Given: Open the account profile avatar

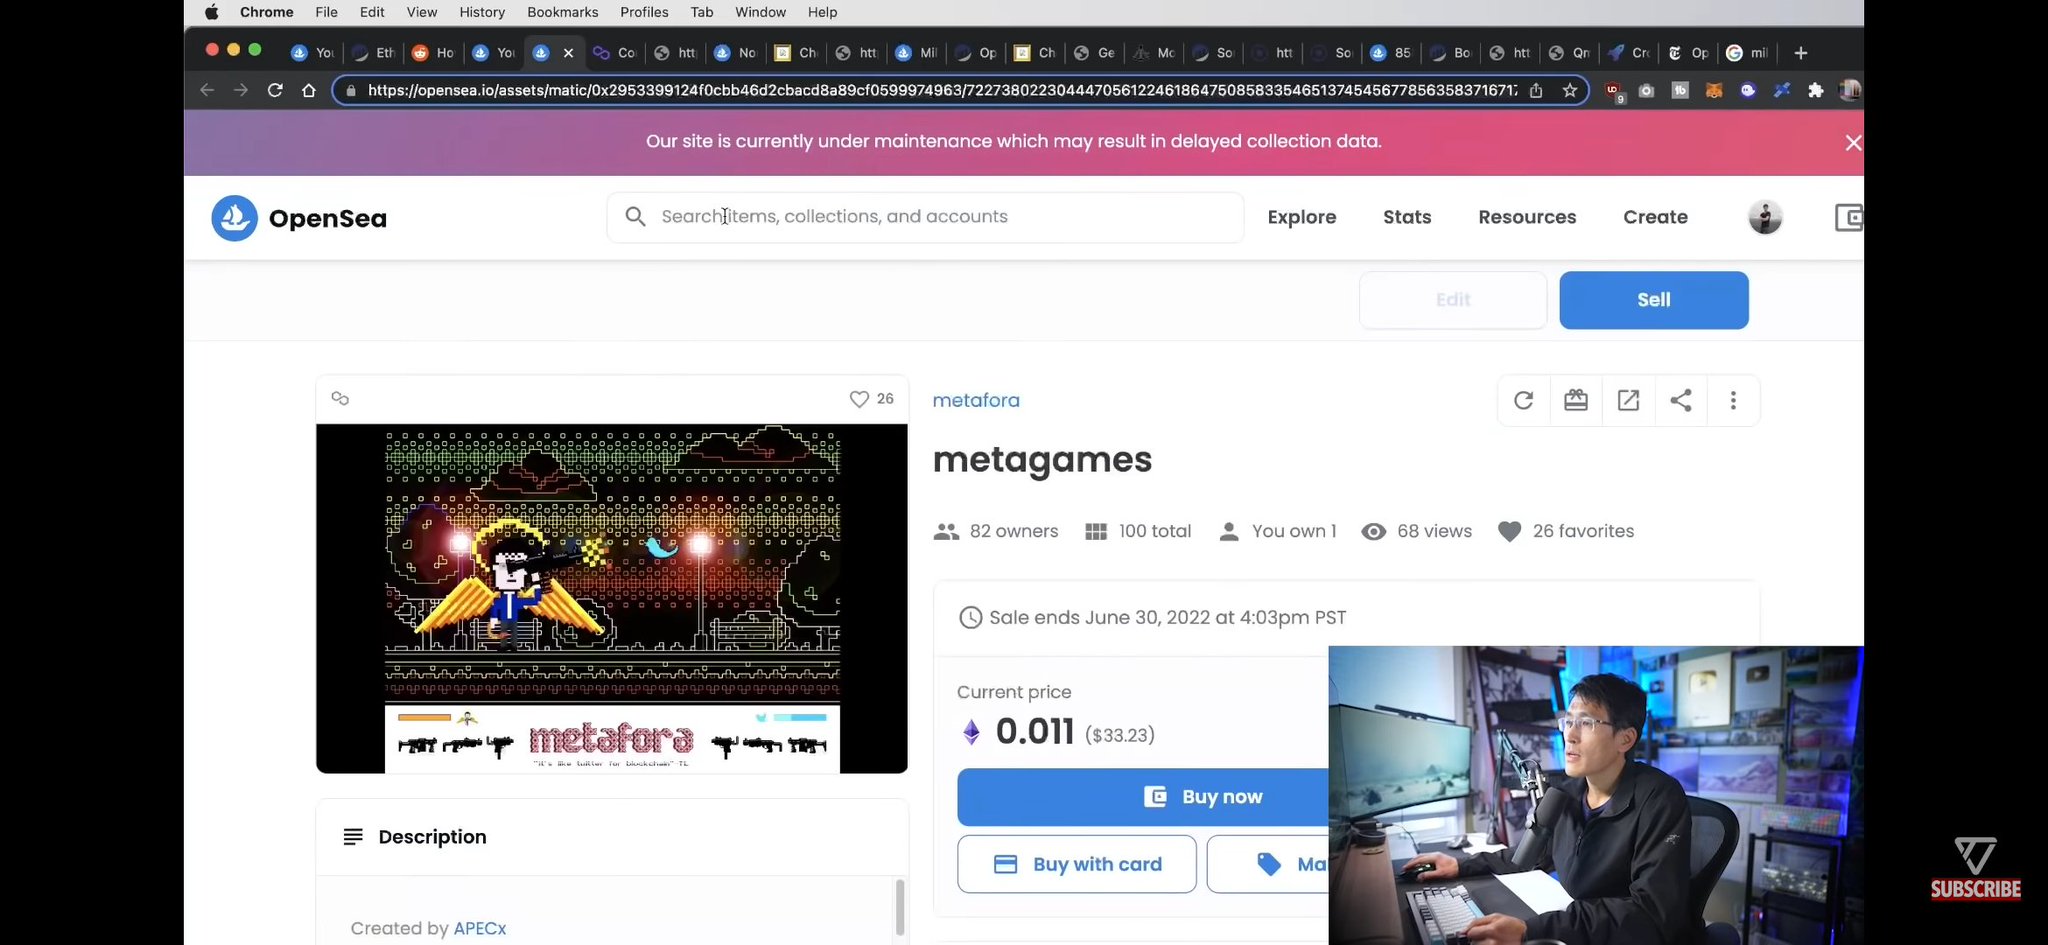Looking at the screenshot, I should click(1765, 217).
